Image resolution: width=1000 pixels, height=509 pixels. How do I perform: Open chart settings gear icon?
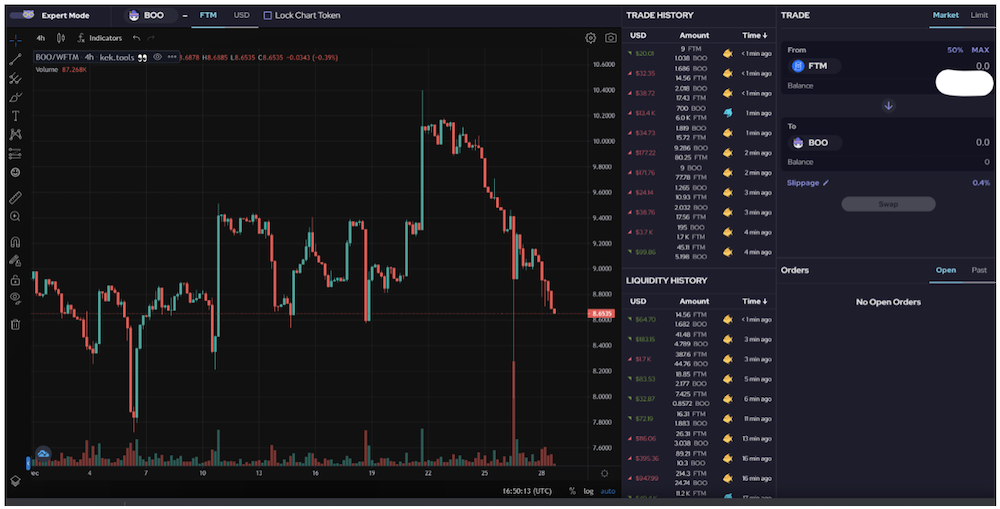591,38
